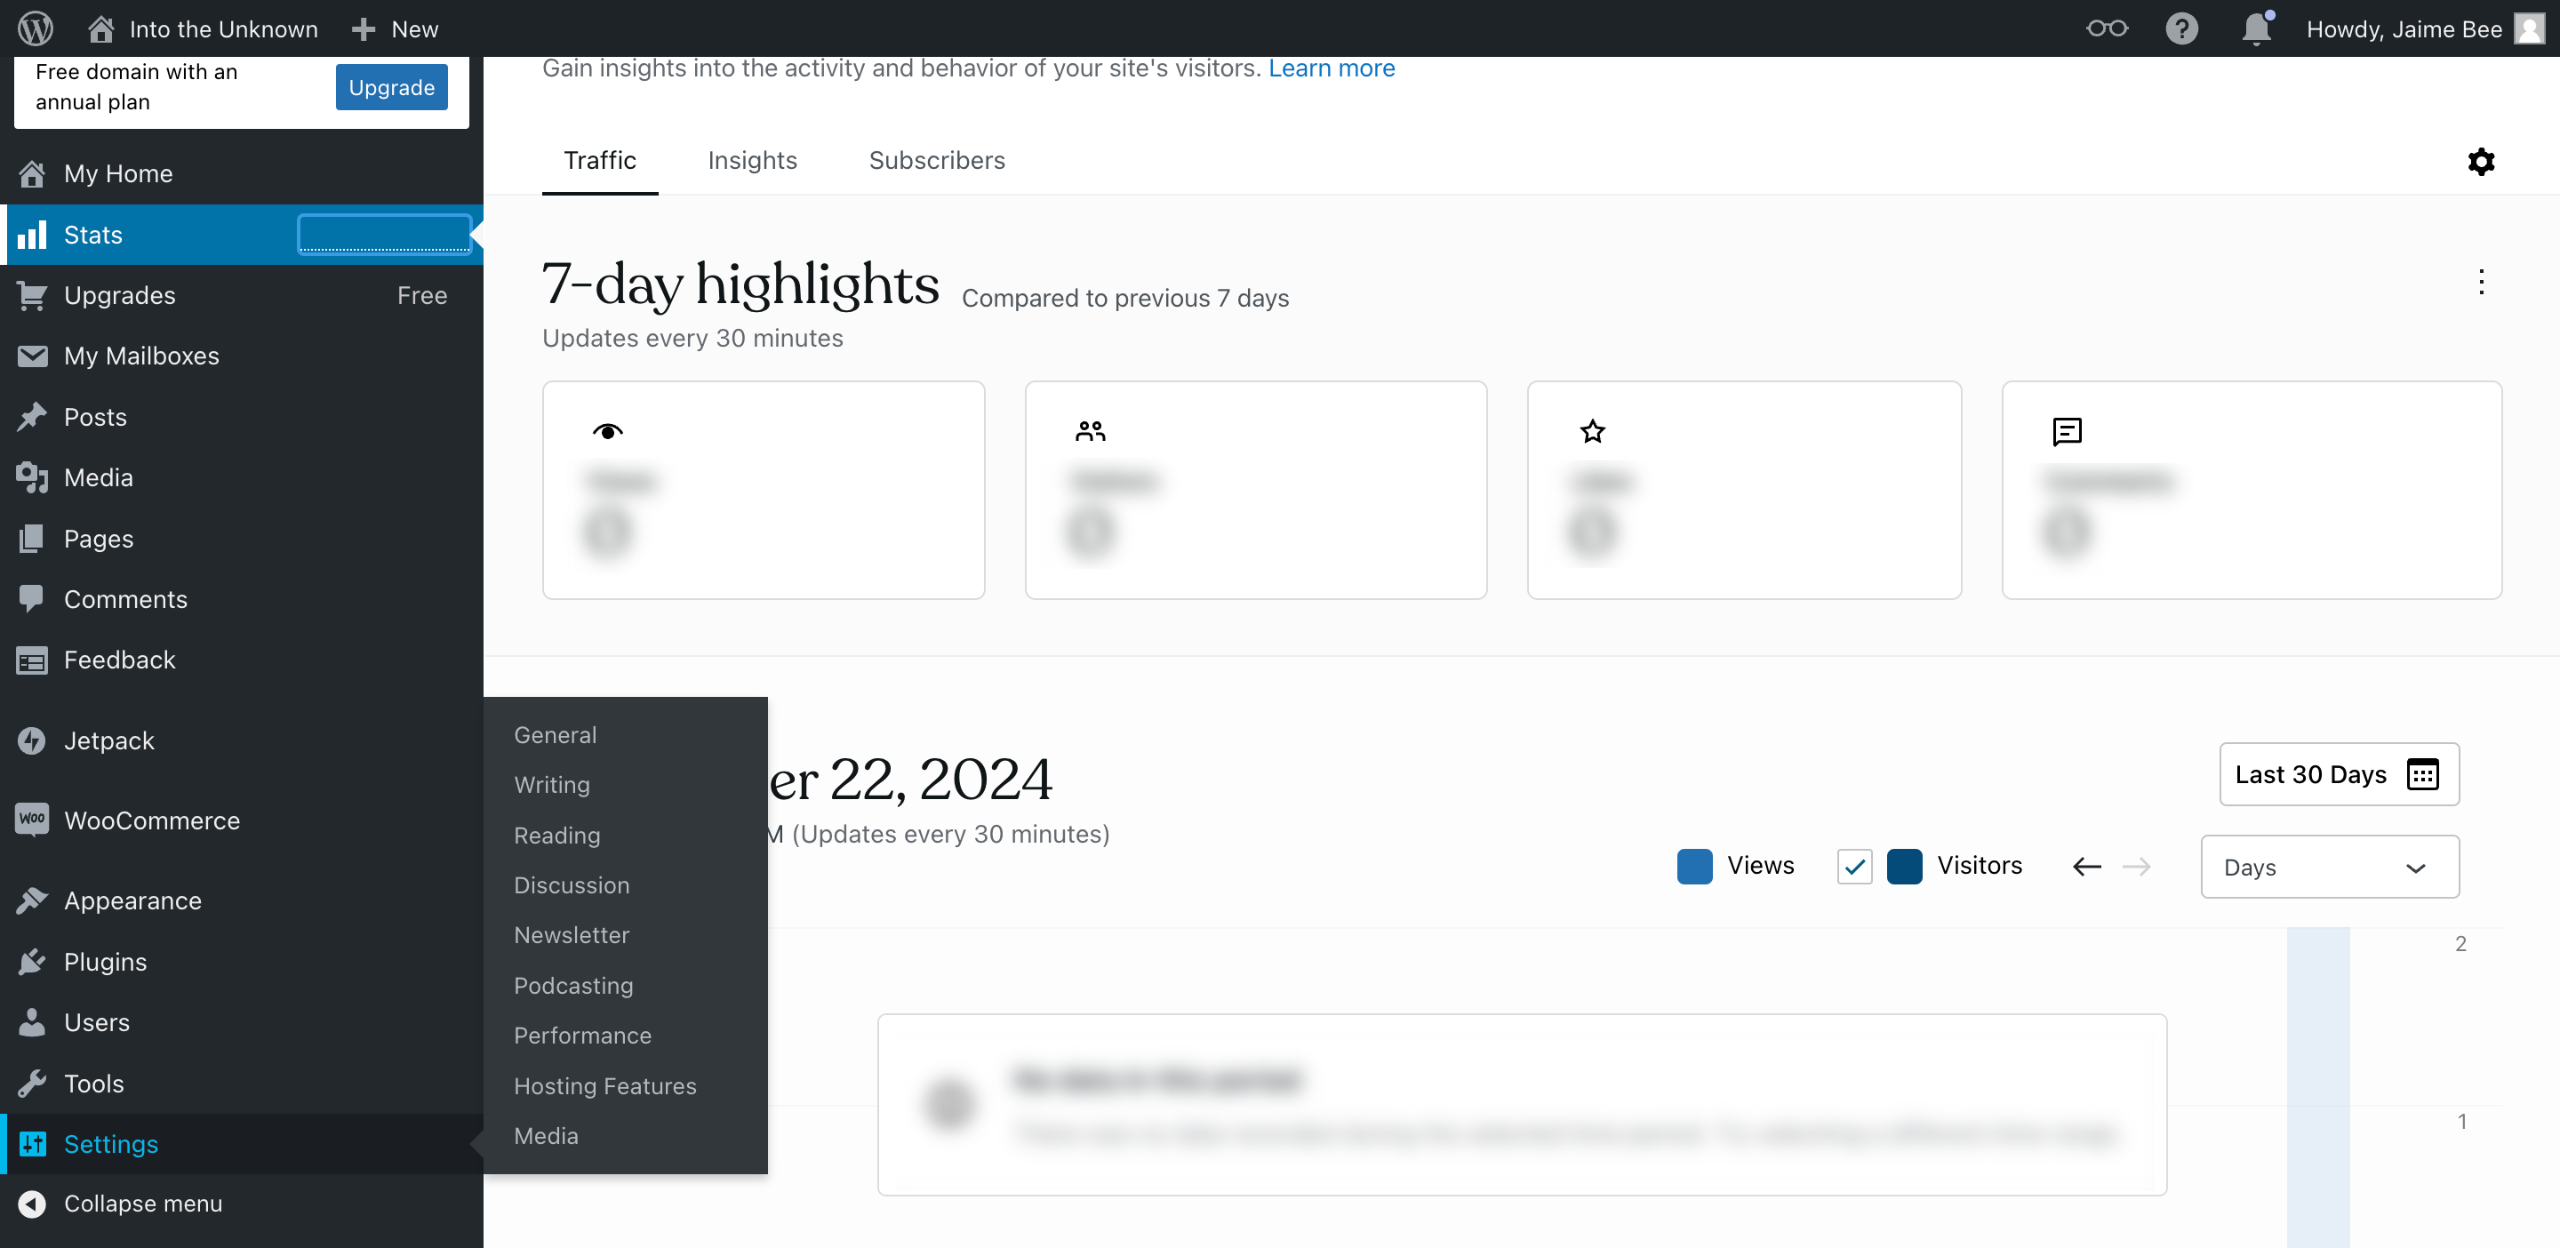Click the Collapse menu icon

coord(32,1204)
